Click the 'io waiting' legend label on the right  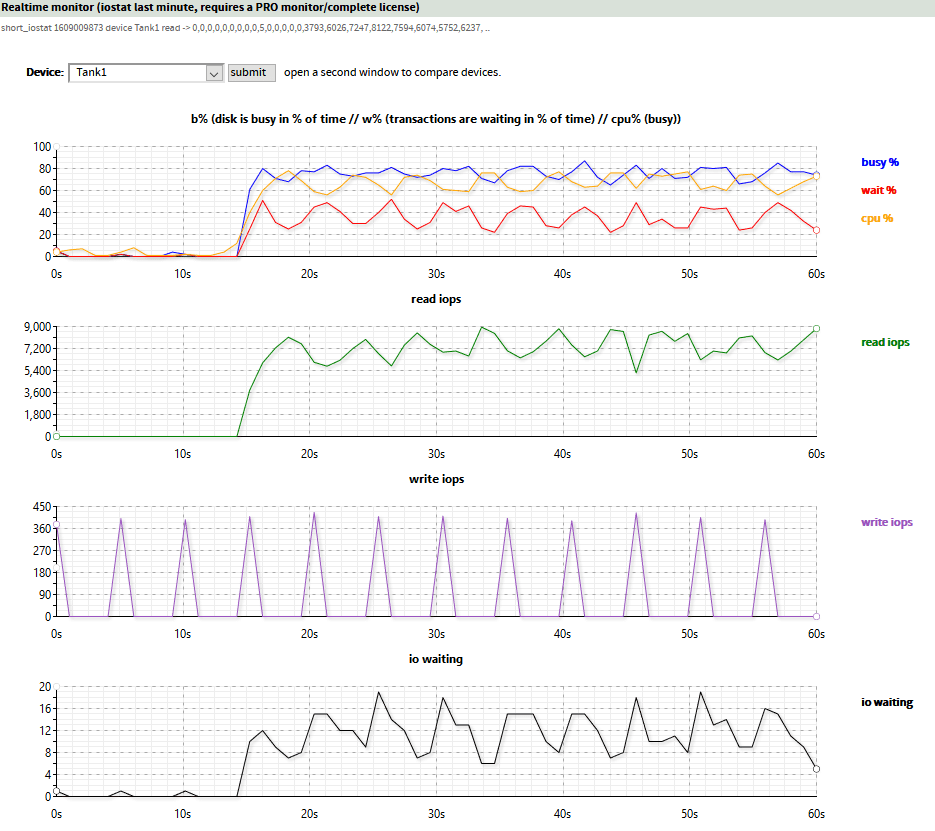(887, 702)
